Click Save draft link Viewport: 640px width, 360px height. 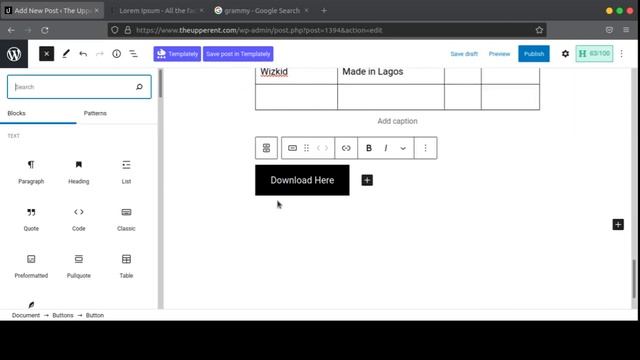(464, 54)
